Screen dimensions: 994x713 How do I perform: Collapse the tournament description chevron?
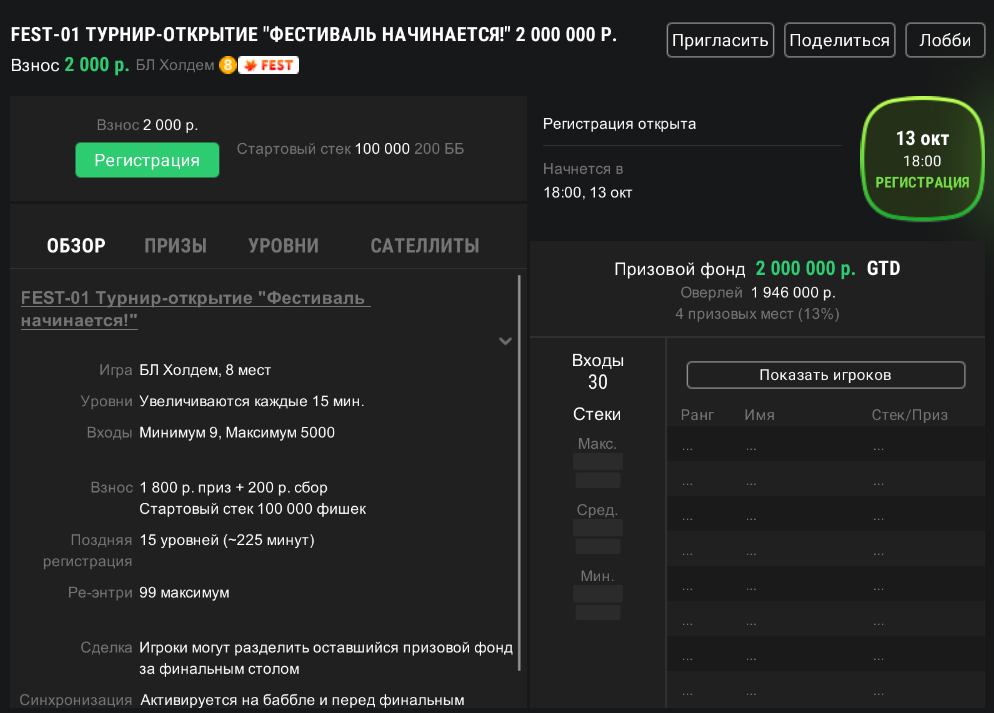tap(505, 341)
